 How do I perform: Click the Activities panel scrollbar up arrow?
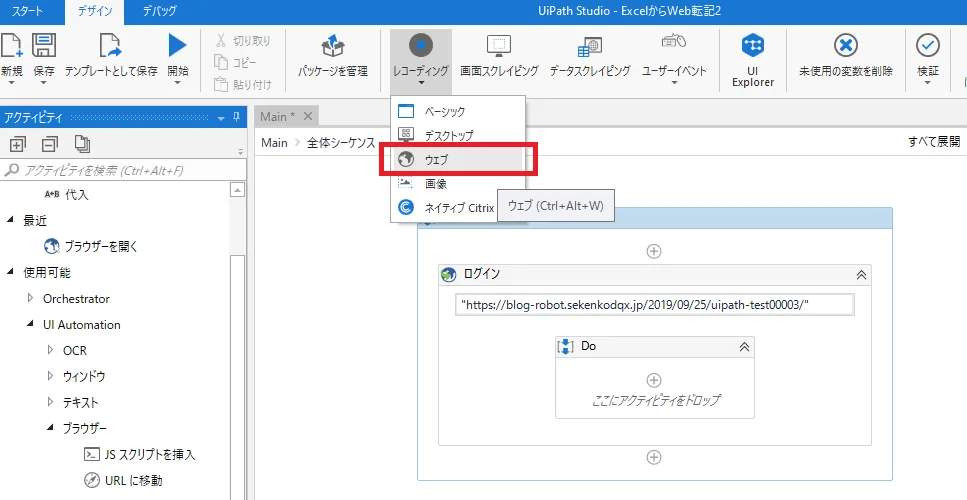coord(238,190)
